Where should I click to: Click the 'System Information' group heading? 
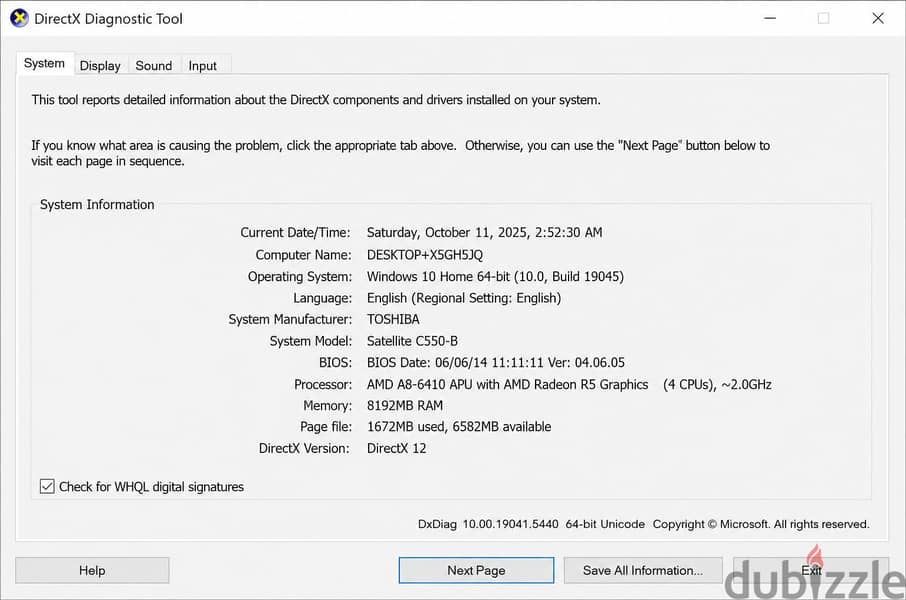tap(97, 205)
